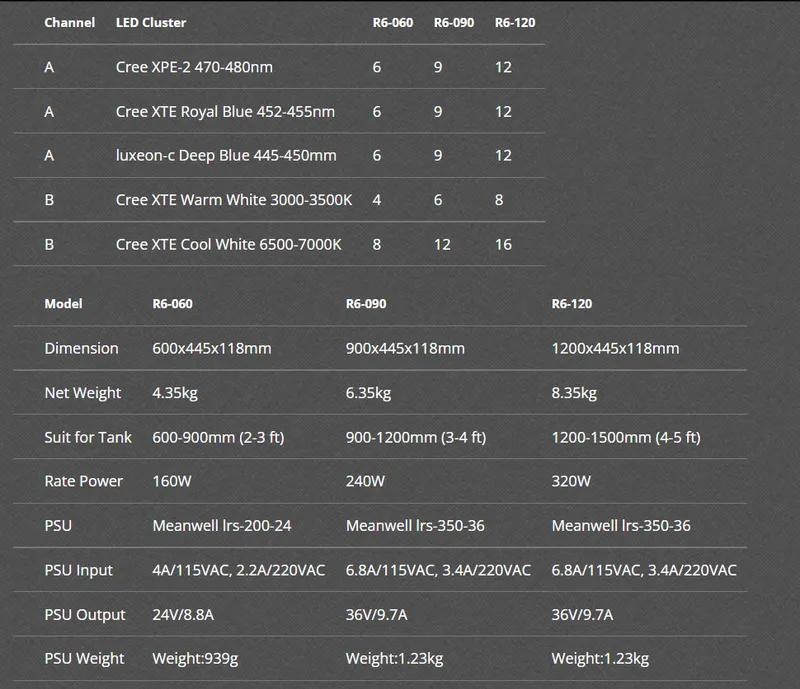Click the Model header in specs table
This screenshot has height=689, width=800.
[x=64, y=303]
